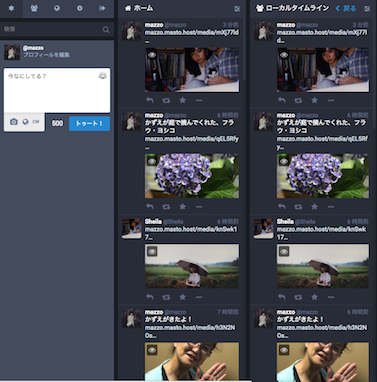
Task: Favourite the hydrangea post in ホーム
Action: point(182,207)
